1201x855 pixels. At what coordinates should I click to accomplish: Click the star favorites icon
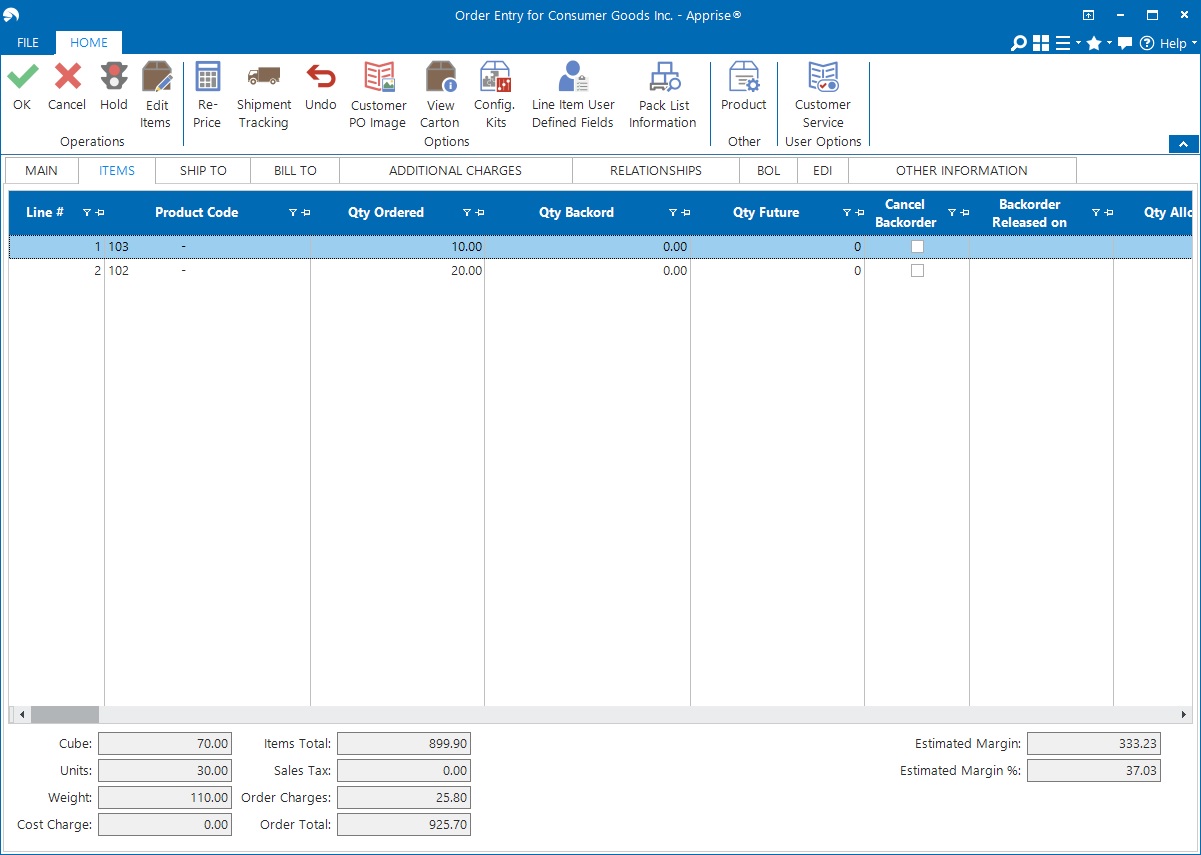point(1094,43)
